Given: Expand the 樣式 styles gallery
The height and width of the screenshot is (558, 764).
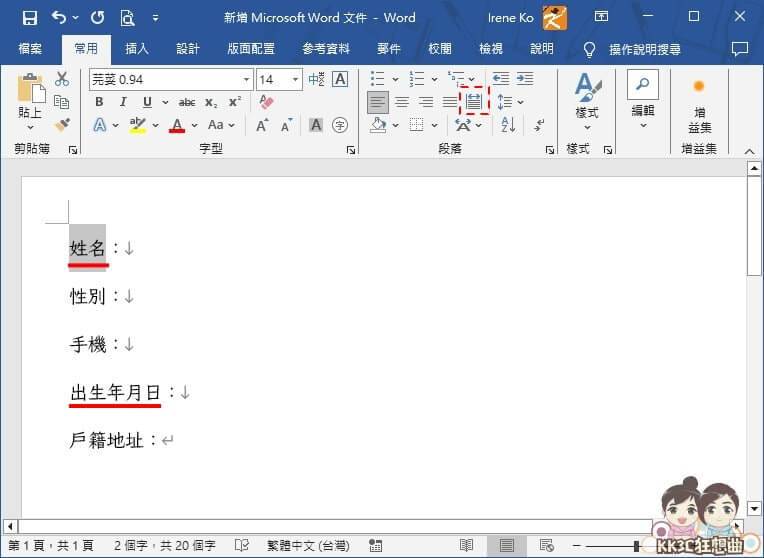Looking at the screenshot, I should coord(587,102).
